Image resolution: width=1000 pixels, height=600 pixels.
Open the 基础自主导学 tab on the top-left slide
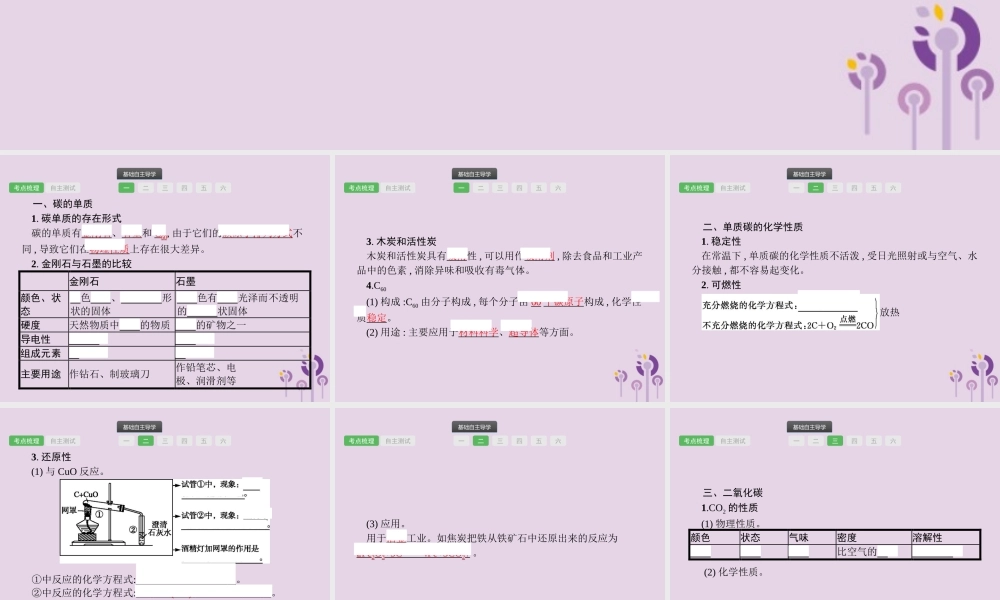140,173
